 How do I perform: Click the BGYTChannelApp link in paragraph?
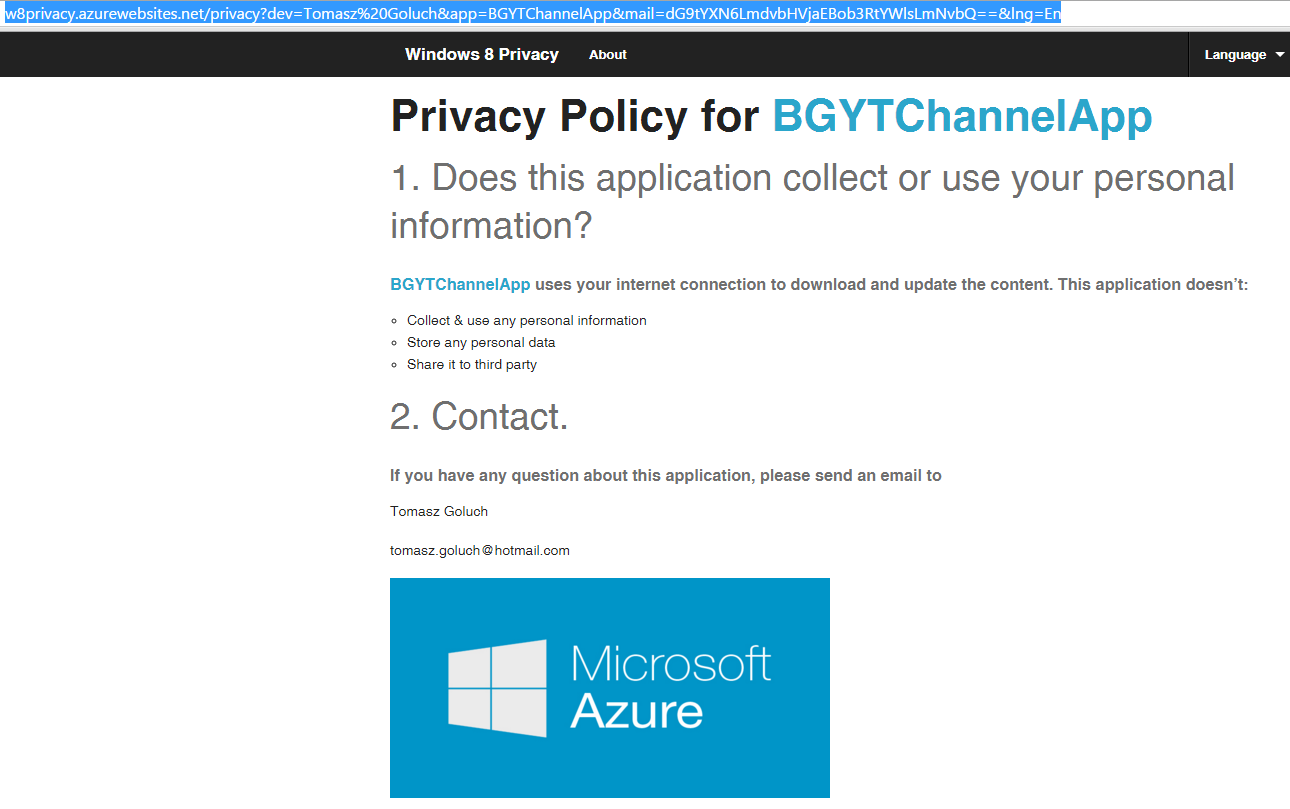coord(460,285)
